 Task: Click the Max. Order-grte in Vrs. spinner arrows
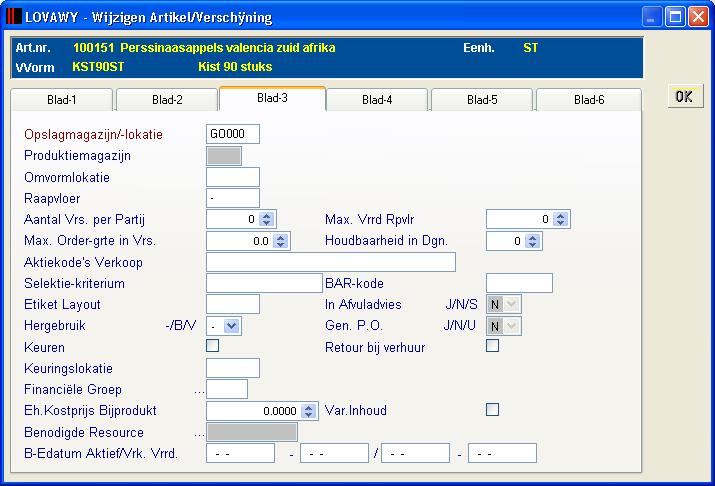(280, 241)
